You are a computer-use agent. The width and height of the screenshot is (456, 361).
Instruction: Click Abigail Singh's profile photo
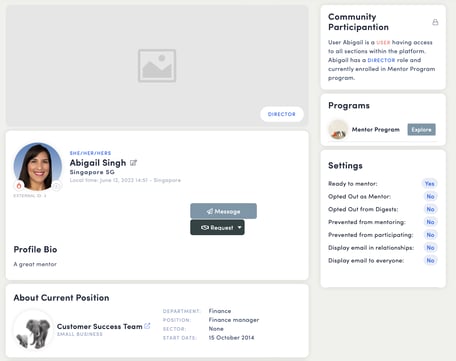tap(38, 167)
